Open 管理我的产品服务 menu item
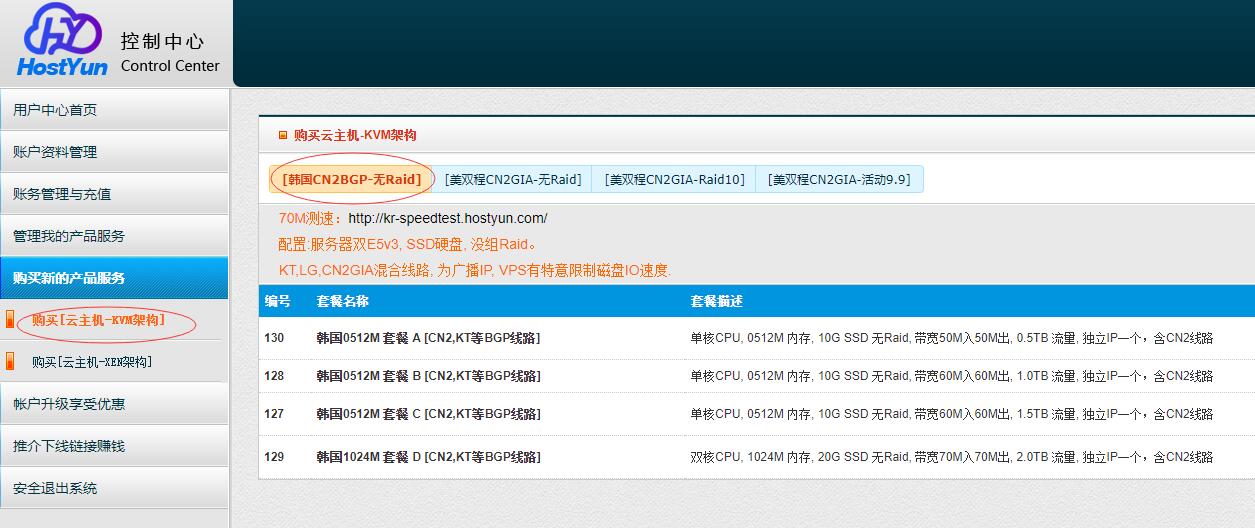Viewport: 1255px width, 528px height. 114,236
